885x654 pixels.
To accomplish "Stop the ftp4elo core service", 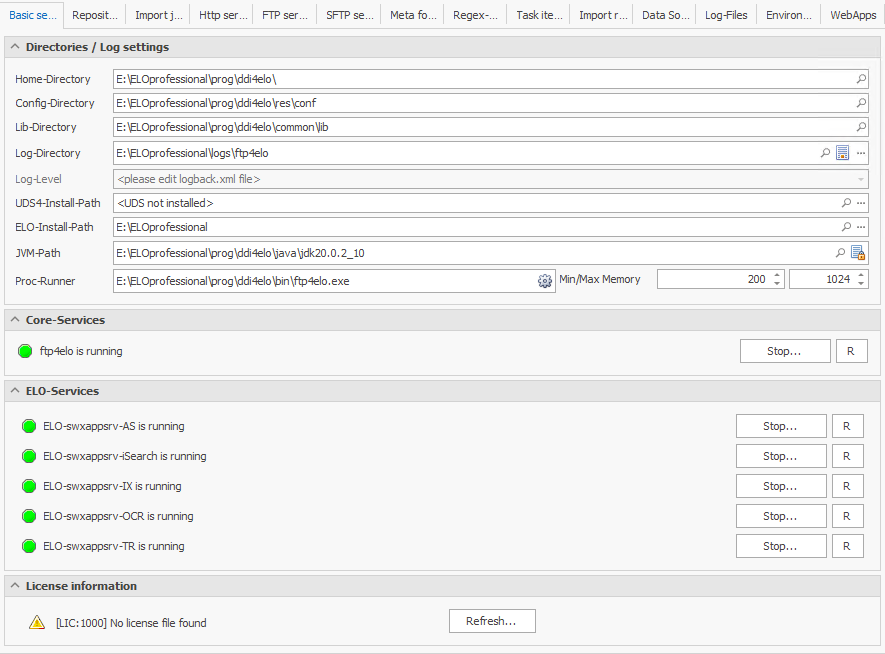I will 784,351.
